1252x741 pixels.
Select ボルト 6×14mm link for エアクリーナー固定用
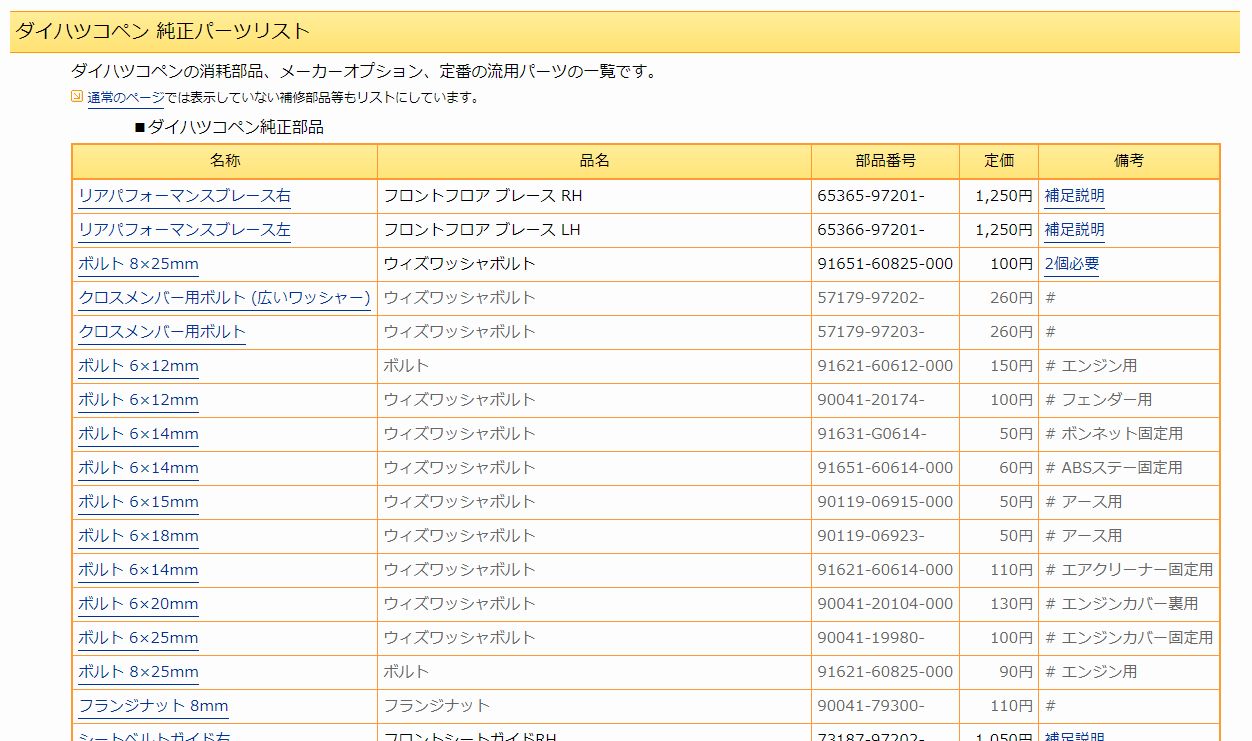point(138,570)
